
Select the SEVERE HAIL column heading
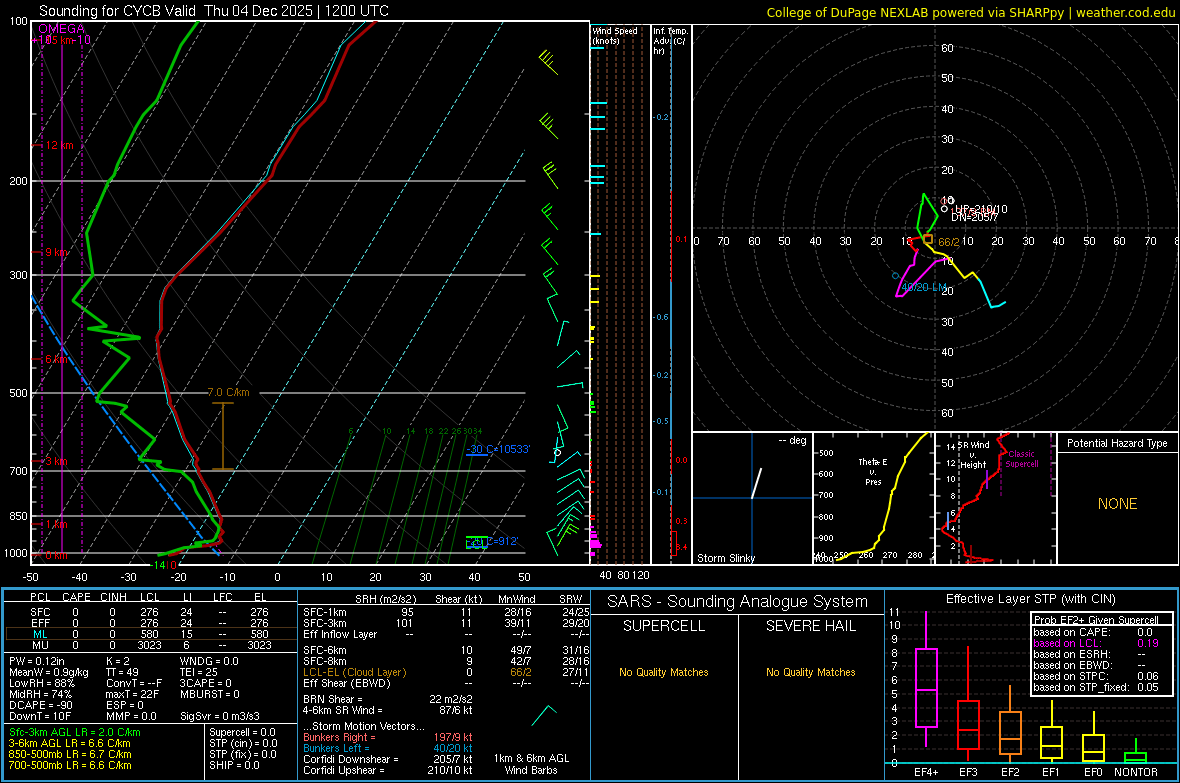(810, 626)
